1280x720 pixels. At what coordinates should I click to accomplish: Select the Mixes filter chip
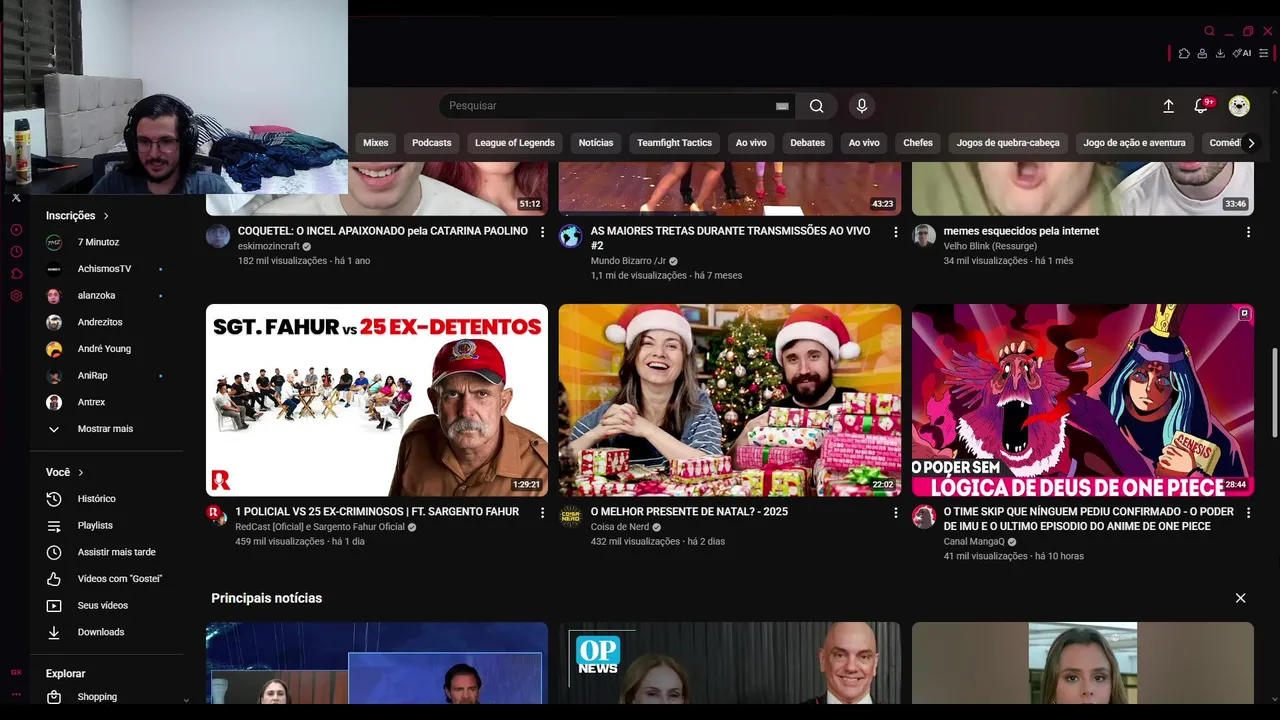375,143
